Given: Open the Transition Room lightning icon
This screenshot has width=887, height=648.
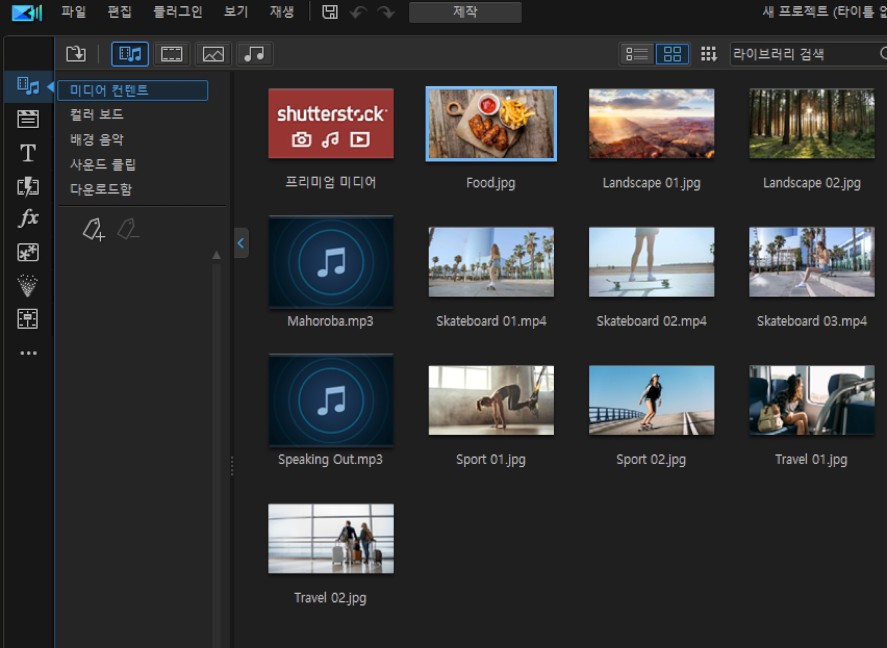Looking at the screenshot, I should pos(28,187).
